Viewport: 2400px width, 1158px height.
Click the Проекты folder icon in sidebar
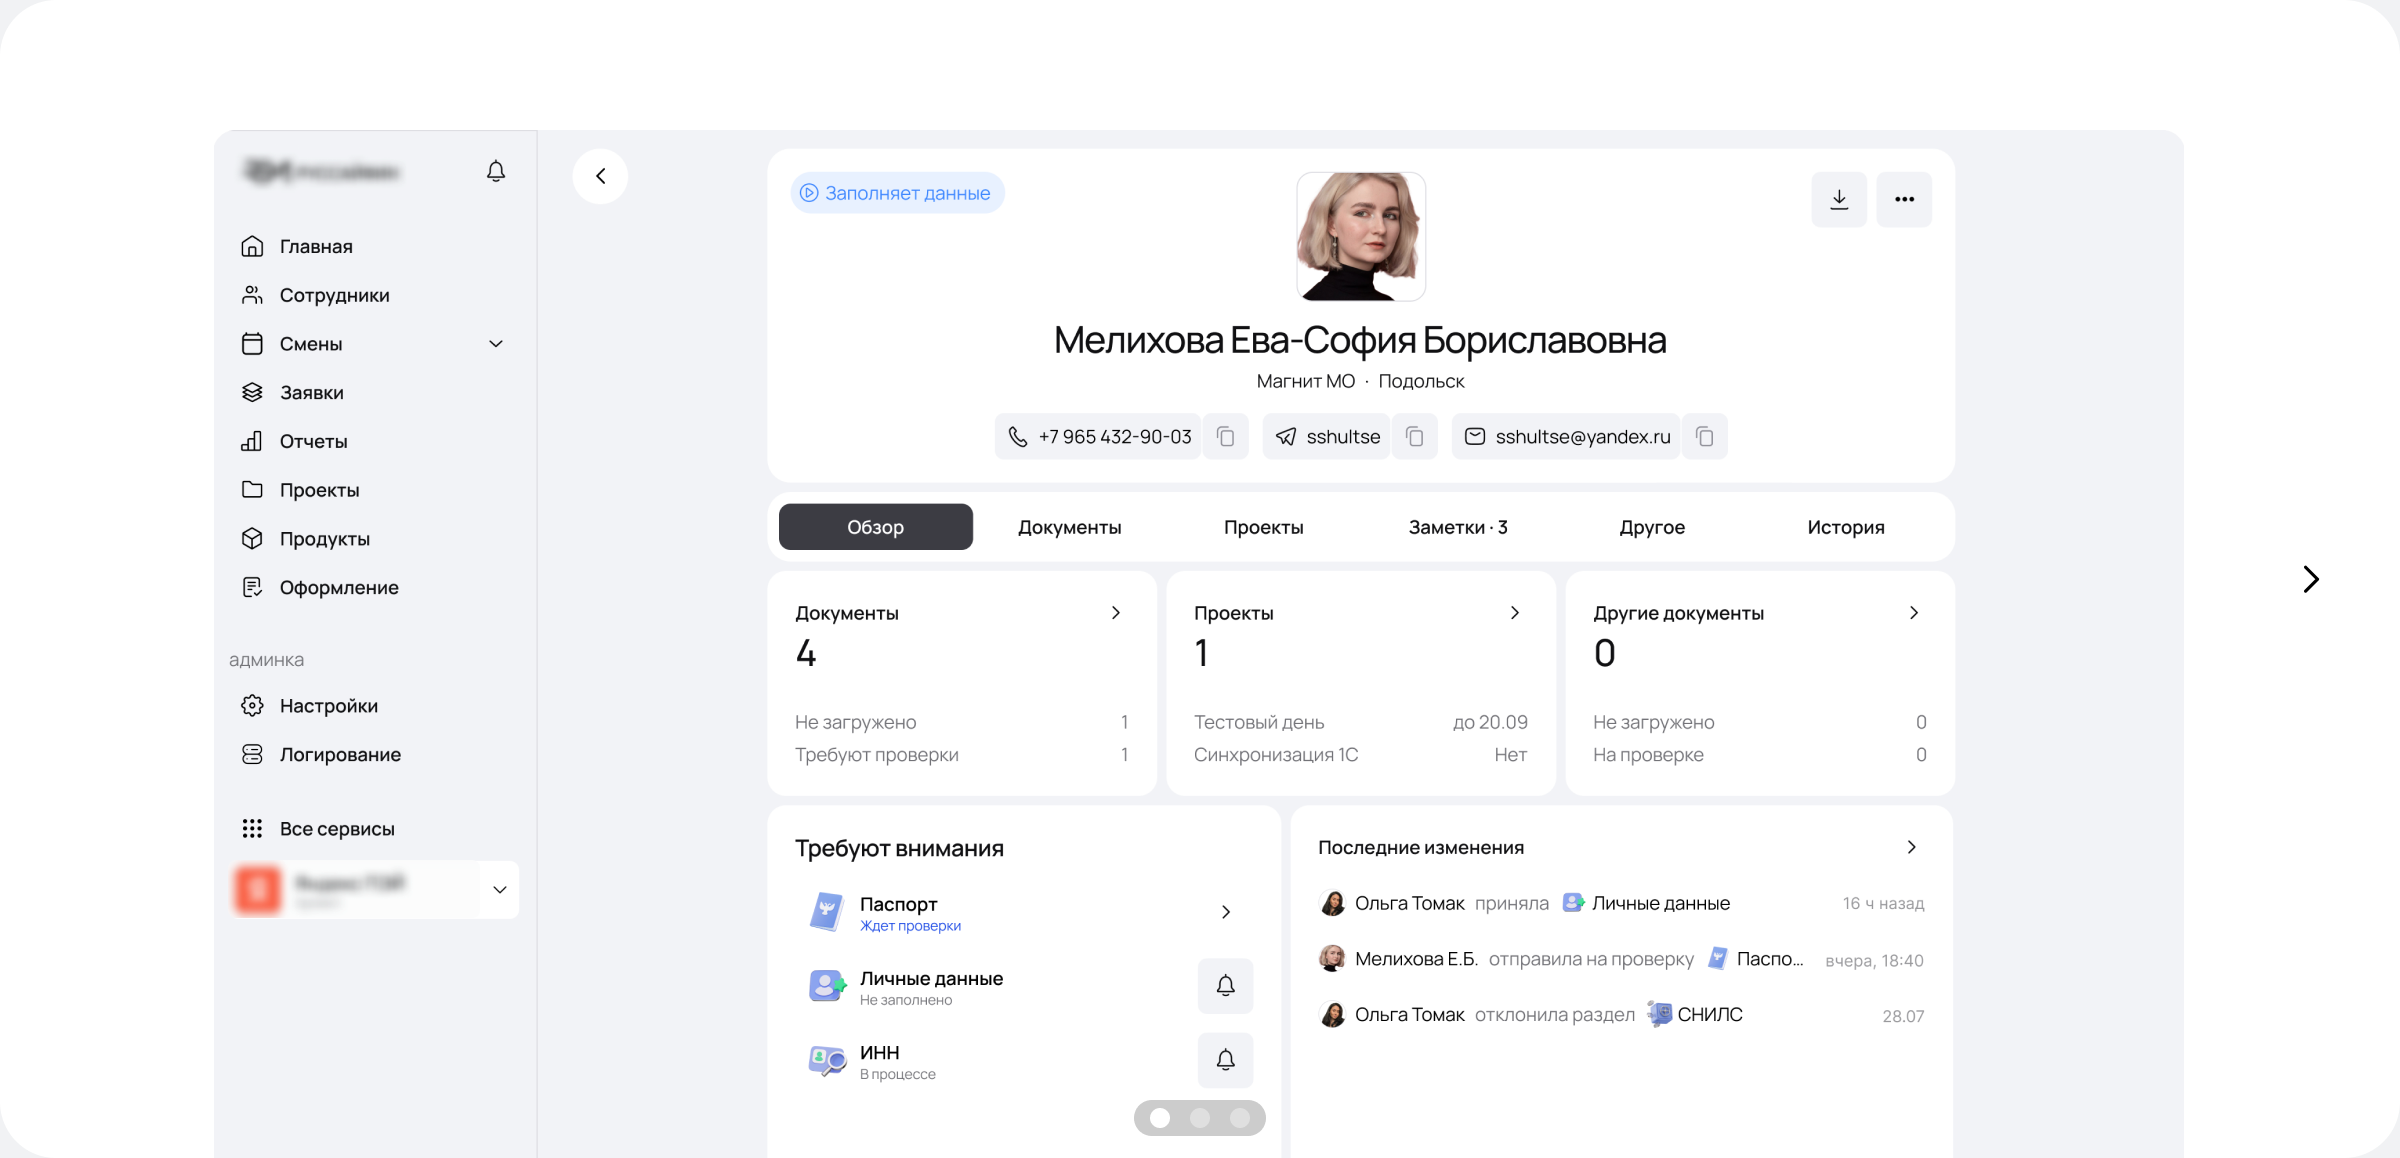coord(252,490)
